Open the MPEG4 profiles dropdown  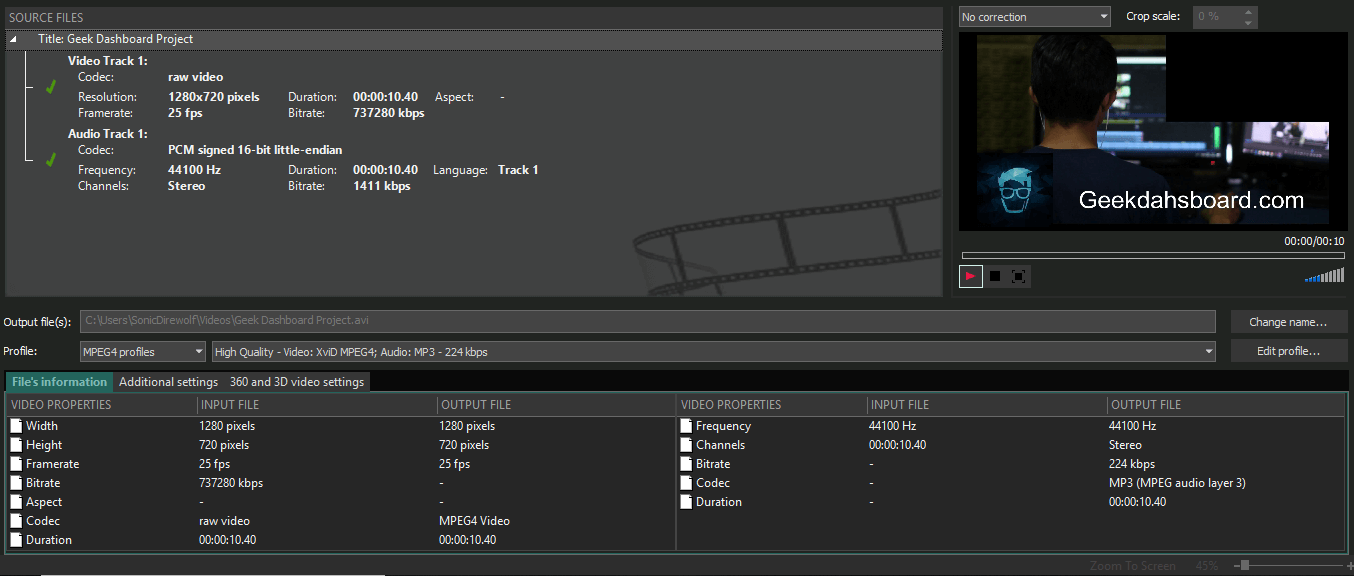[142, 351]
